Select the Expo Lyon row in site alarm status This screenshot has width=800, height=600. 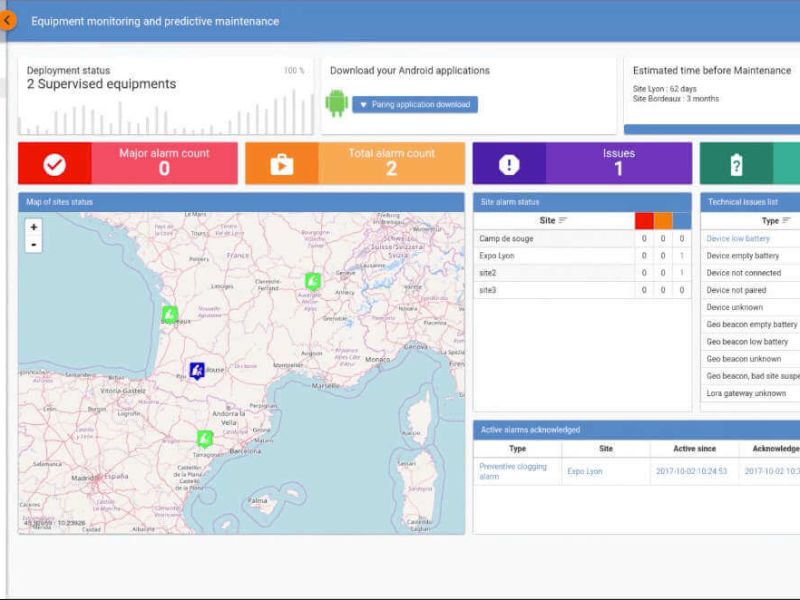(x=582, y=256)
